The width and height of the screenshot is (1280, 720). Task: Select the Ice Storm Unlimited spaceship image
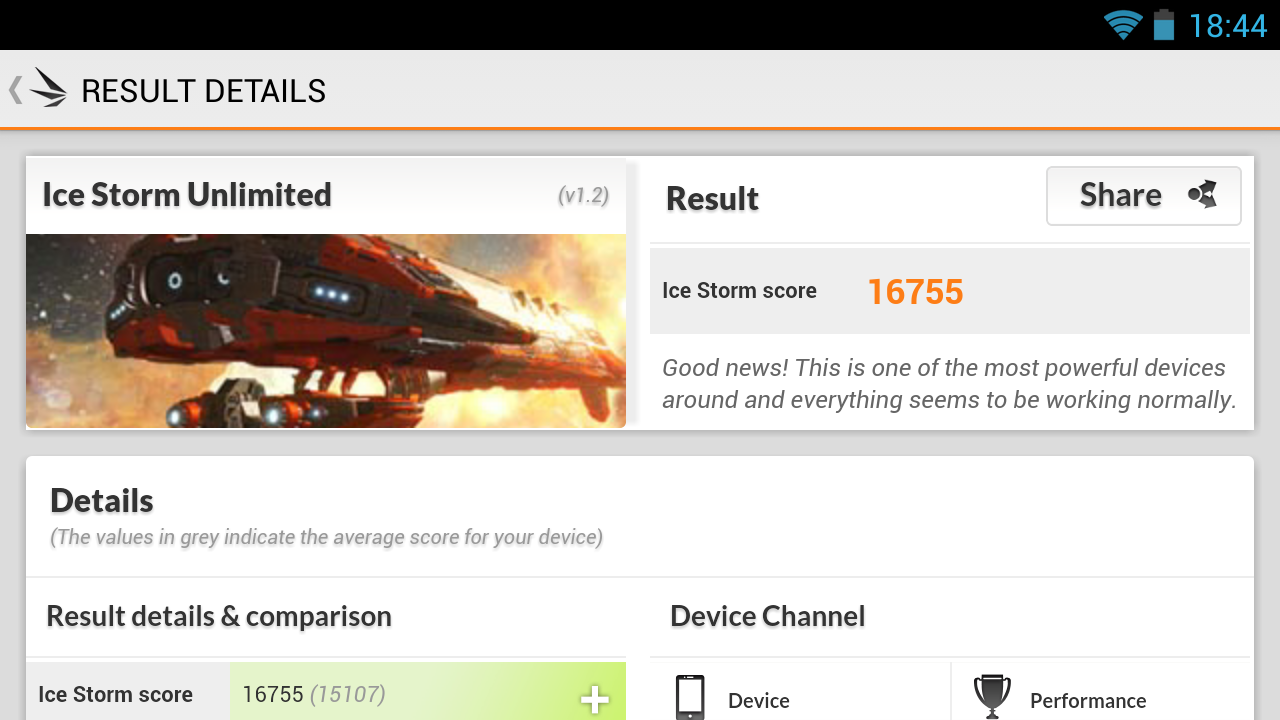click(x=326, y=331)
